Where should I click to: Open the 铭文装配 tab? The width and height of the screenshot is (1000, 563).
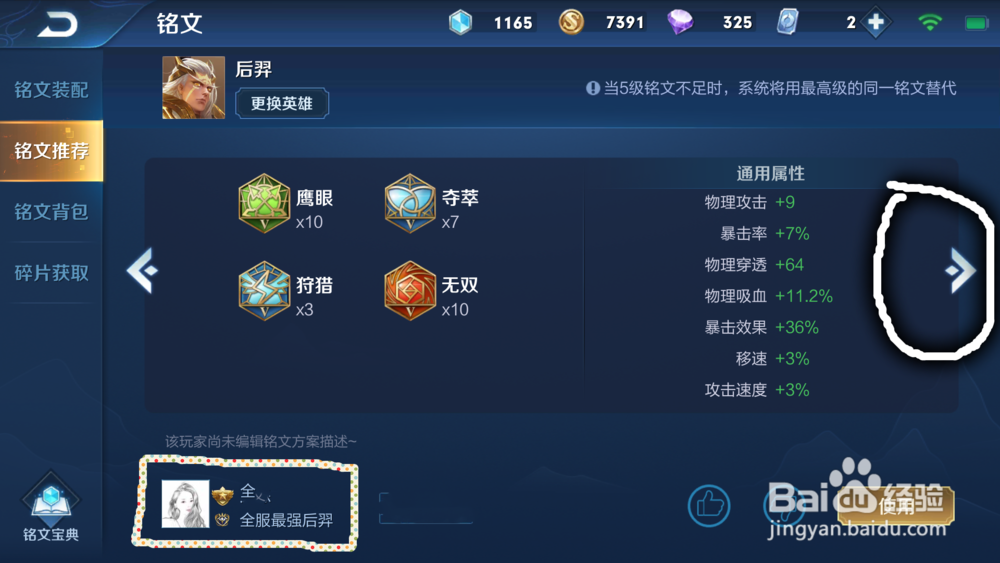point(51,90)
